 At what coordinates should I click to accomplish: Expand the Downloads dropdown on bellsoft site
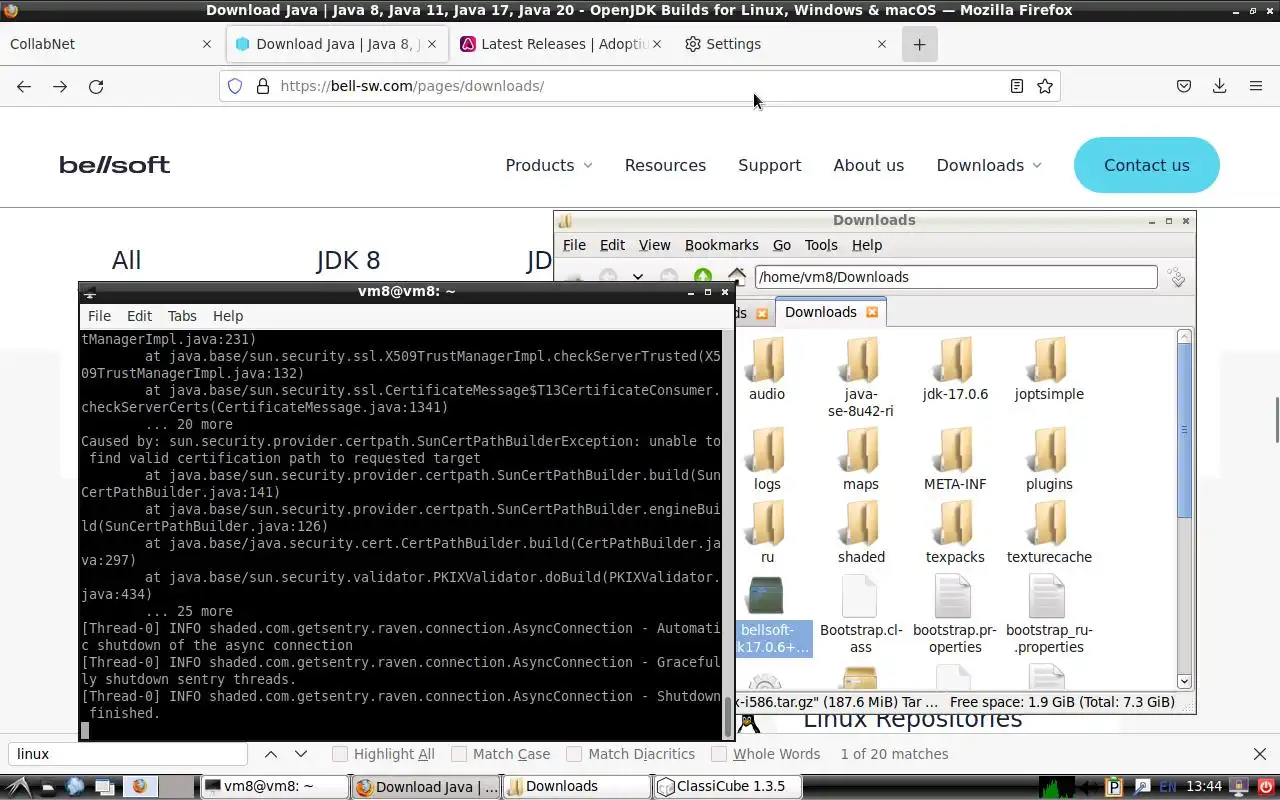coord(989,165)
